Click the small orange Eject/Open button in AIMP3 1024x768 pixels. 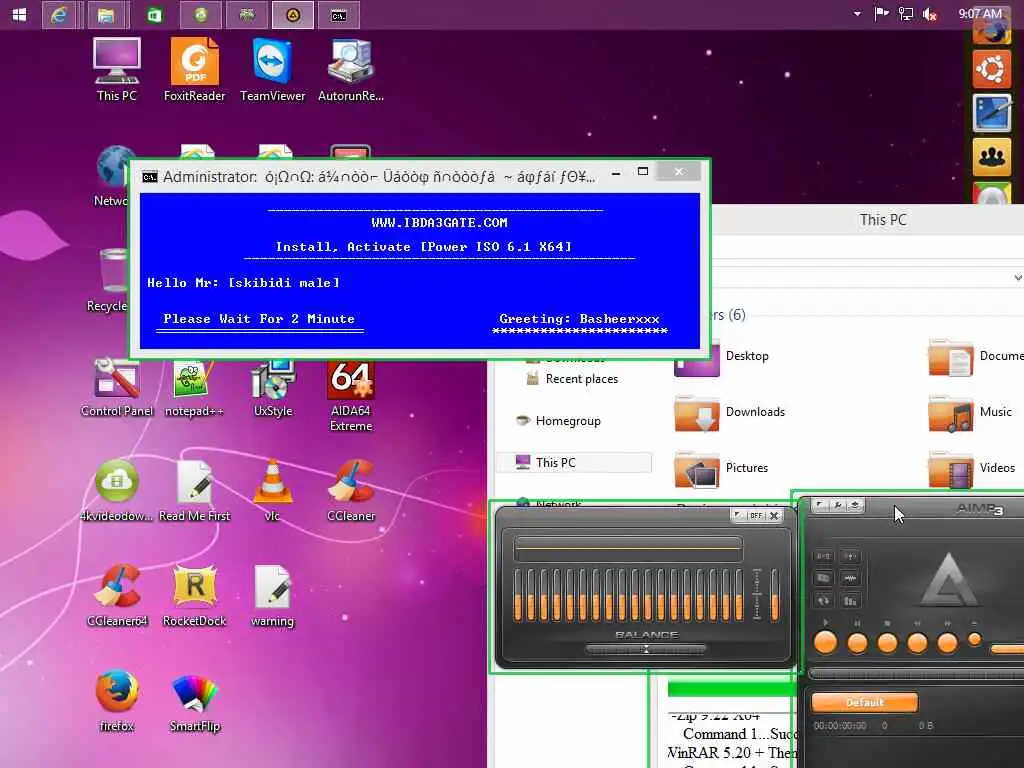(974, 639)
